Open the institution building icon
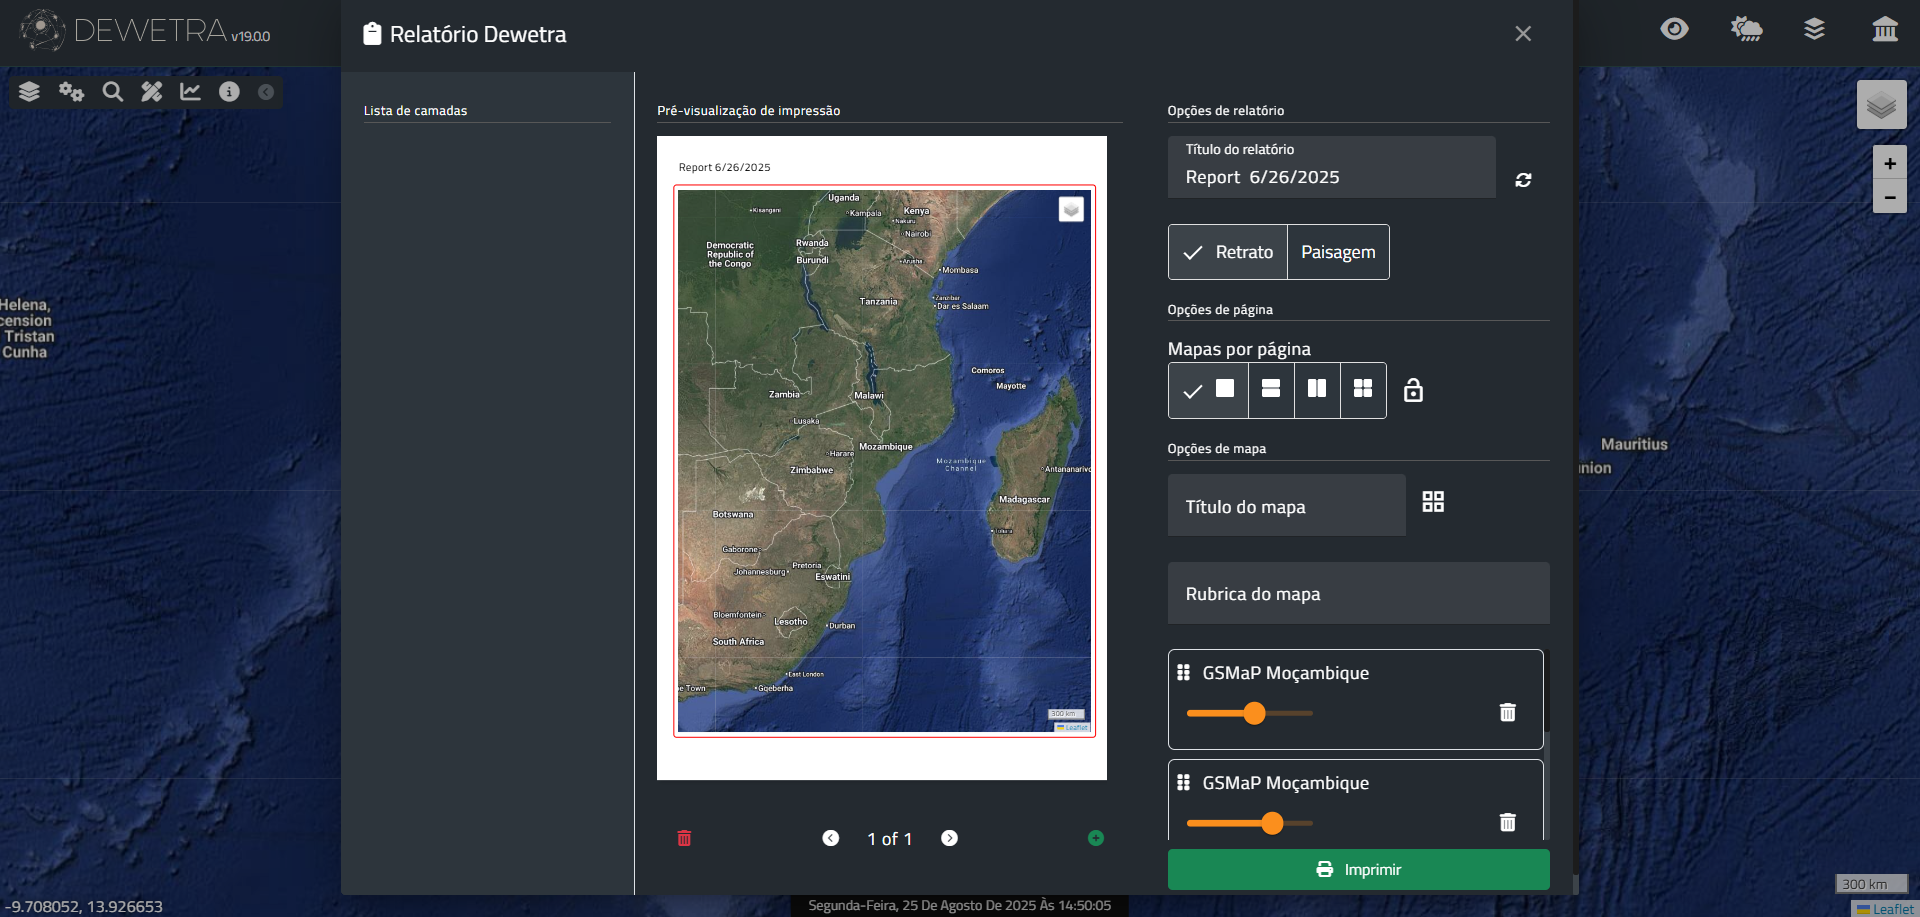Screen dimensions: 1920x917 tap(1885, 29)
